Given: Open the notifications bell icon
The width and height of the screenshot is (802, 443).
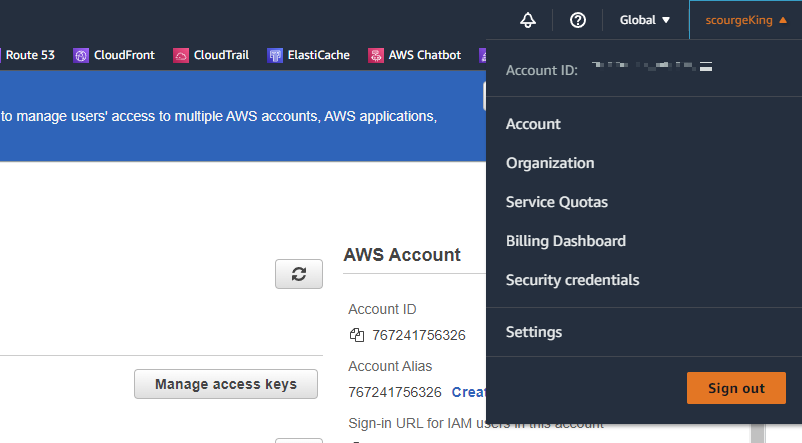Looking at the screenshot, I should point(528,20).
